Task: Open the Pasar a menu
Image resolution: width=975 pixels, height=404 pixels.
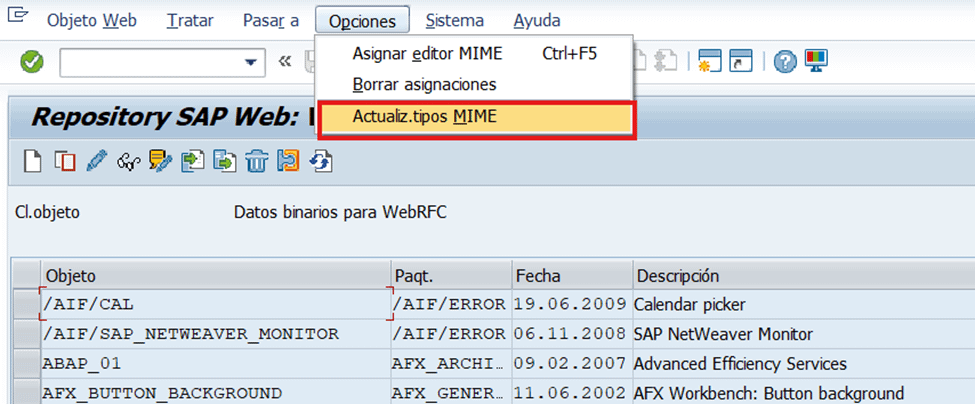Action: click(270, 20)
